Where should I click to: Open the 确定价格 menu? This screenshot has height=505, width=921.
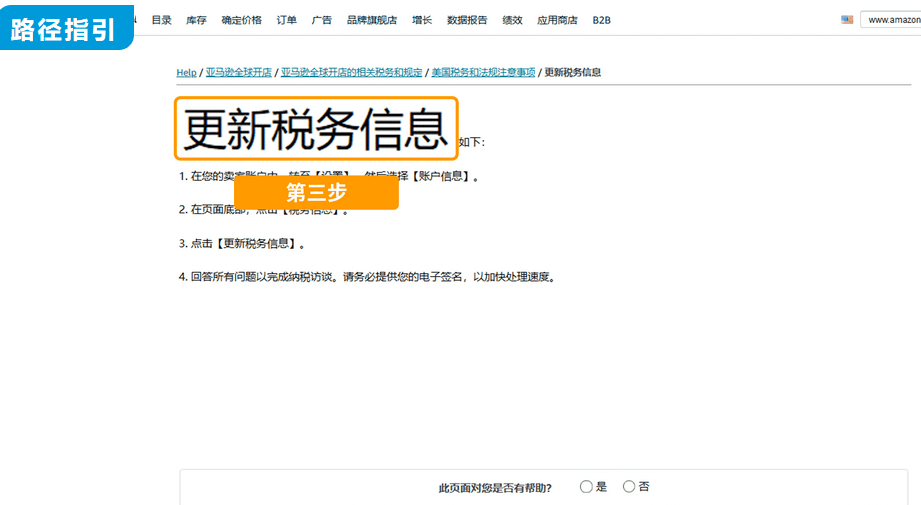point(241,20)
